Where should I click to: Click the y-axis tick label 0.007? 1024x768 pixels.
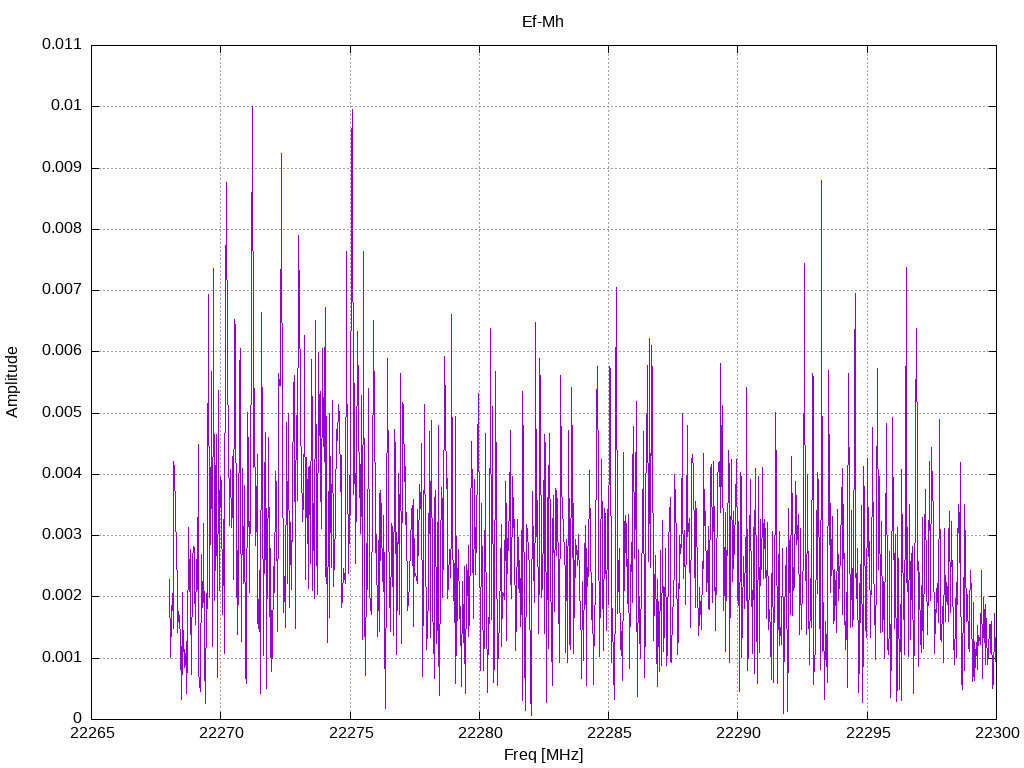point(62,289)
